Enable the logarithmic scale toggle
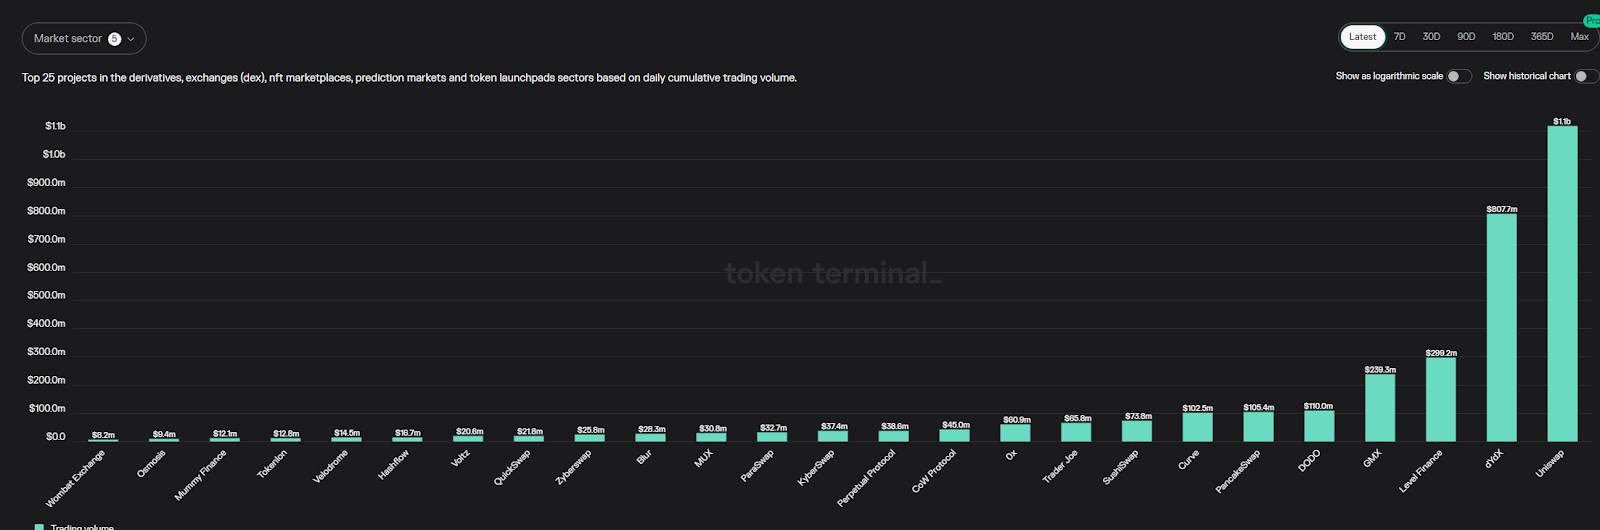This screenshot has width=1600, height=530. pos(1458,76)
